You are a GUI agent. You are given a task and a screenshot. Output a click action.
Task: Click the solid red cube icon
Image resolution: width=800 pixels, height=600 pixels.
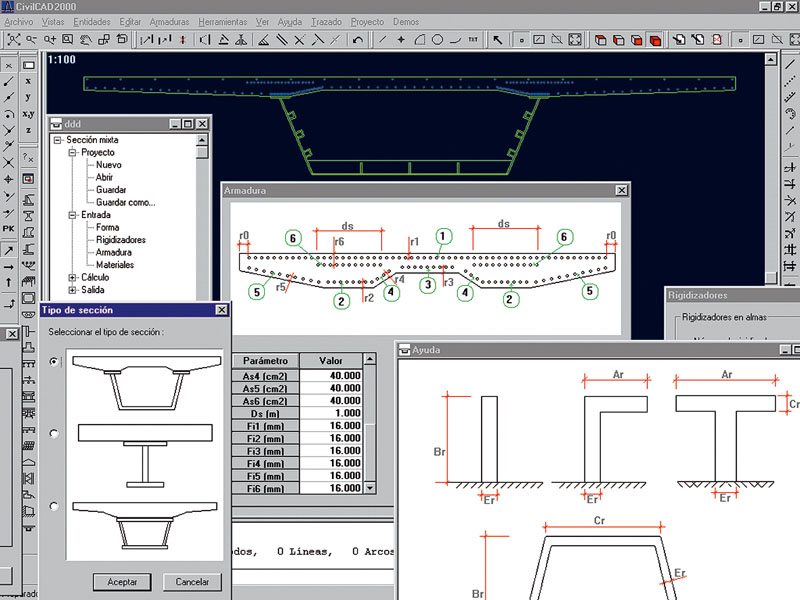[654, 41]
